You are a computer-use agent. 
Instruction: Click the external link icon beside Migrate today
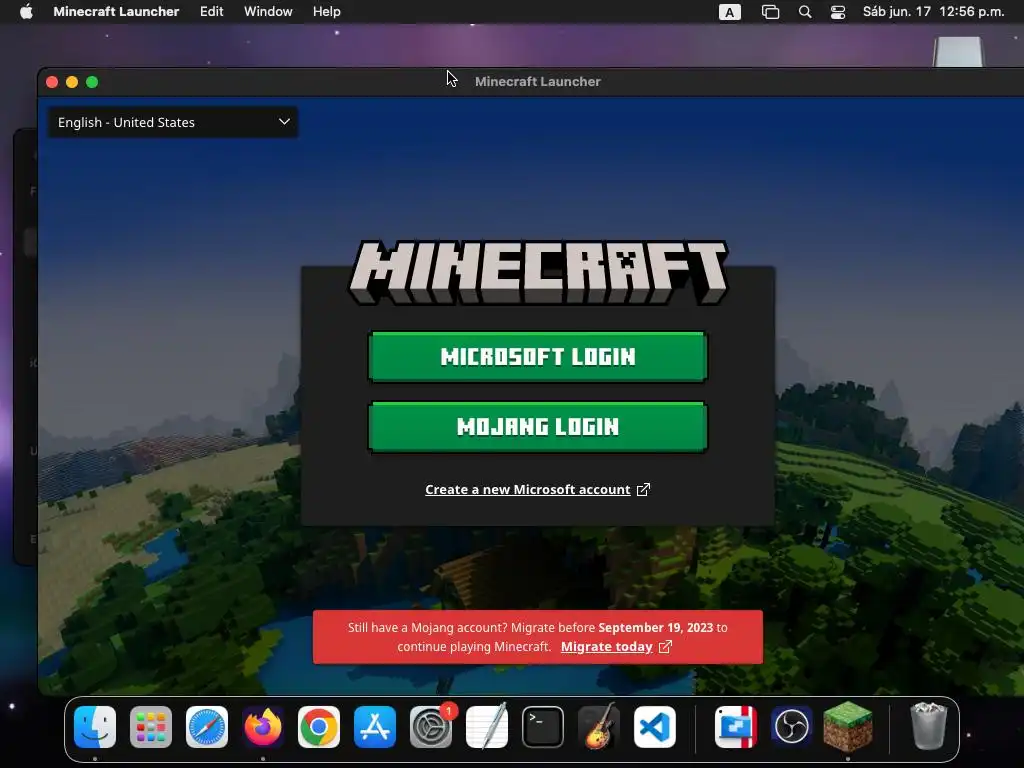(x=665, y=647)
